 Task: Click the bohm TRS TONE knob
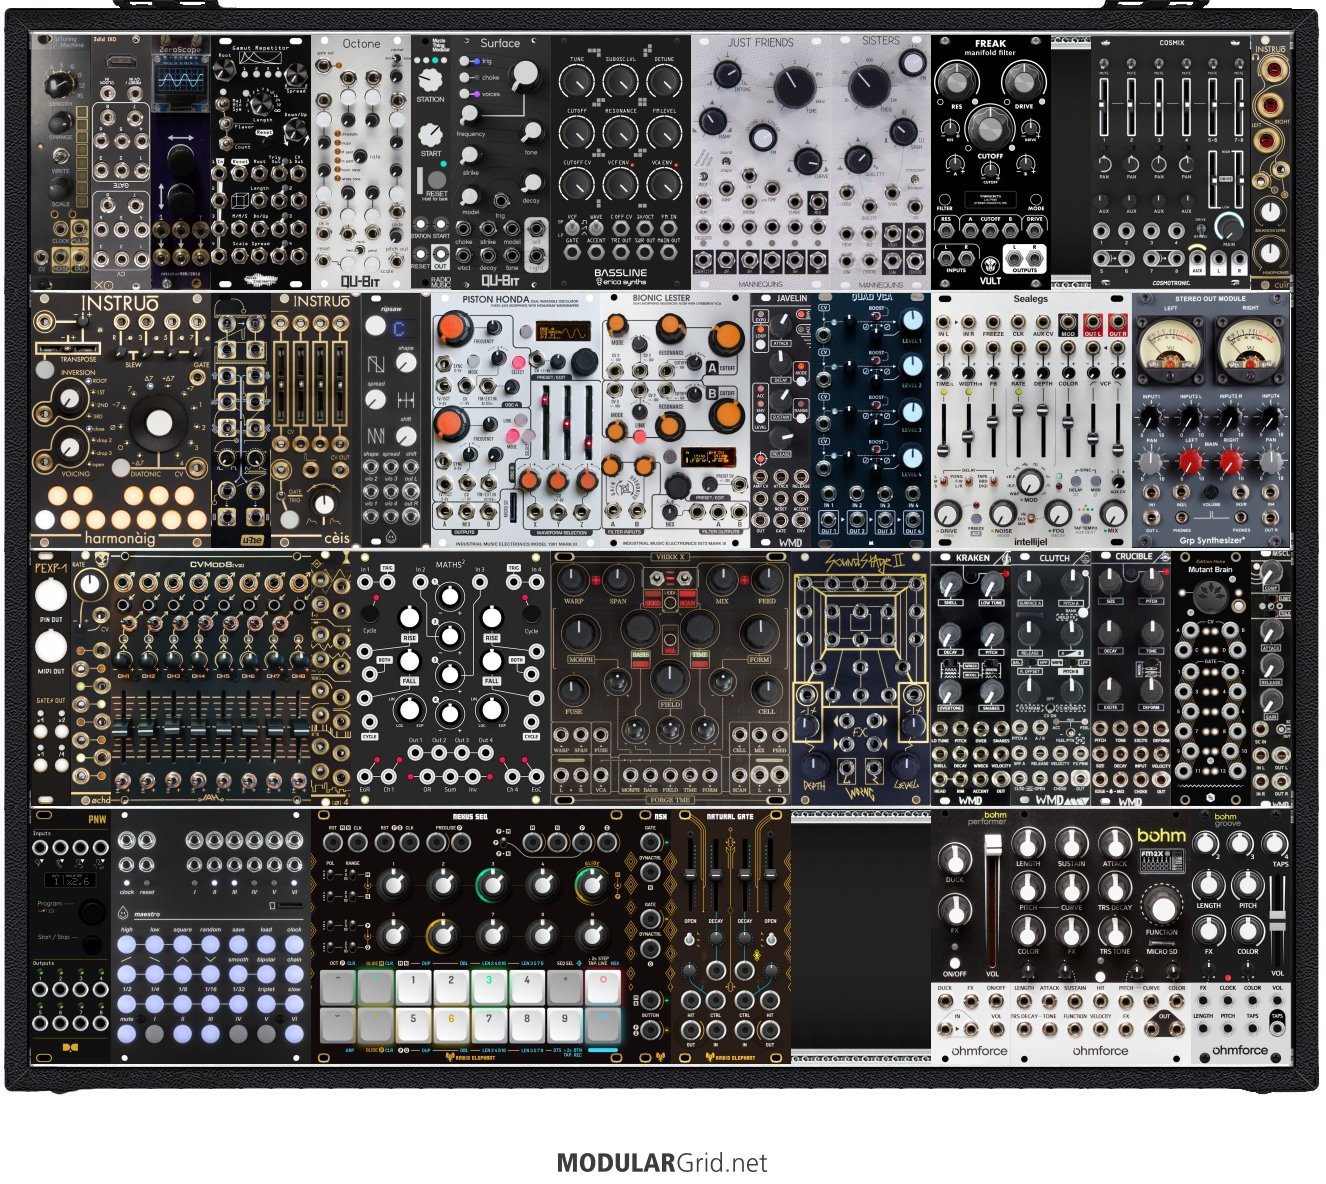pos(1114,930)
